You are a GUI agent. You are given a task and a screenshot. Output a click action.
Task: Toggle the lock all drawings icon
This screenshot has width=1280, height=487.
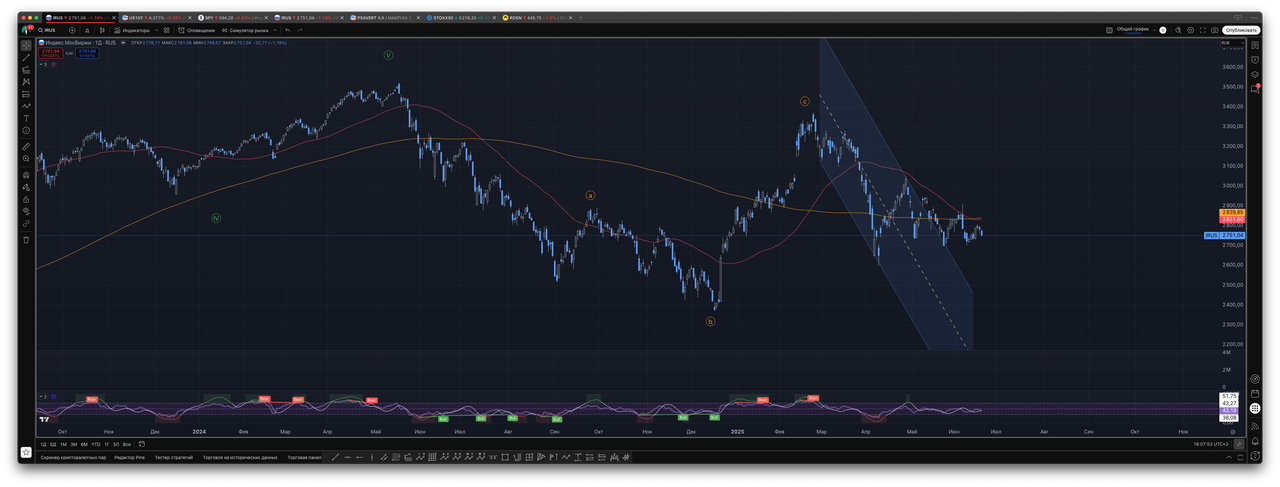[x=26, y=199]
